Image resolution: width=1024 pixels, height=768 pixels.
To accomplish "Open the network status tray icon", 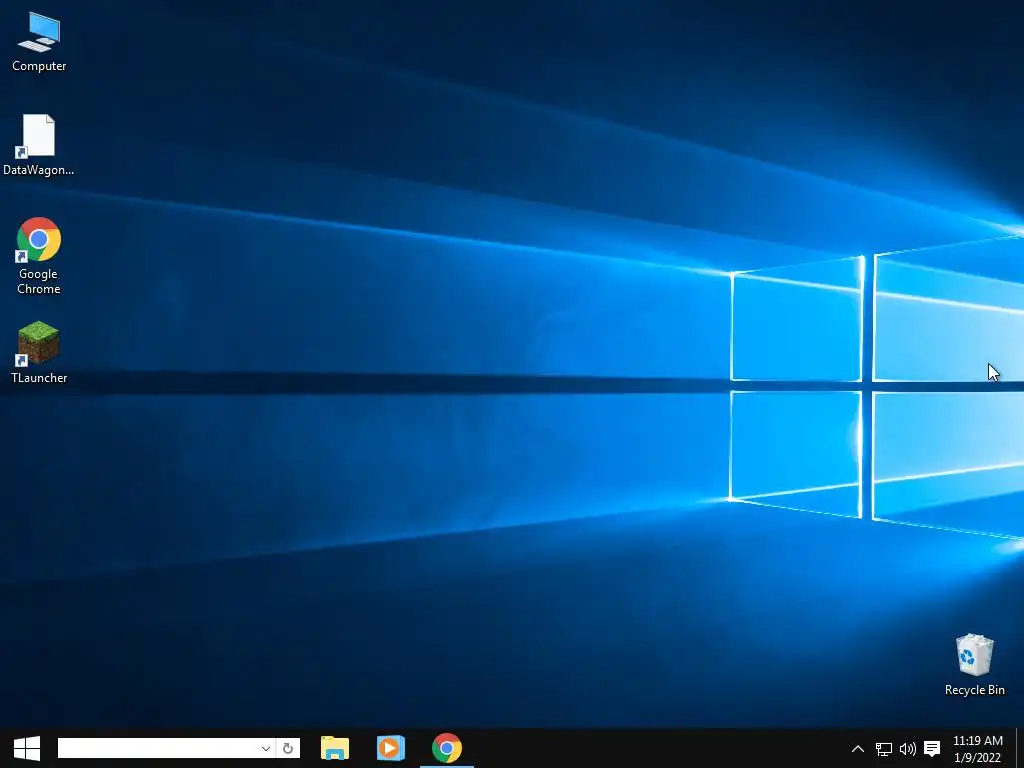I will pos(884,749).
